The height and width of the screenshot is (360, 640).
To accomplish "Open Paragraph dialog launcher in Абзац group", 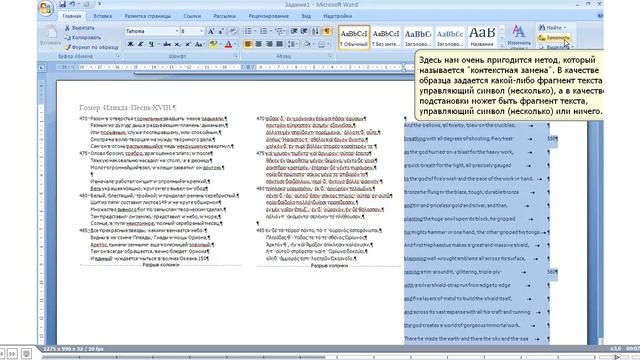I will point(330,56).
